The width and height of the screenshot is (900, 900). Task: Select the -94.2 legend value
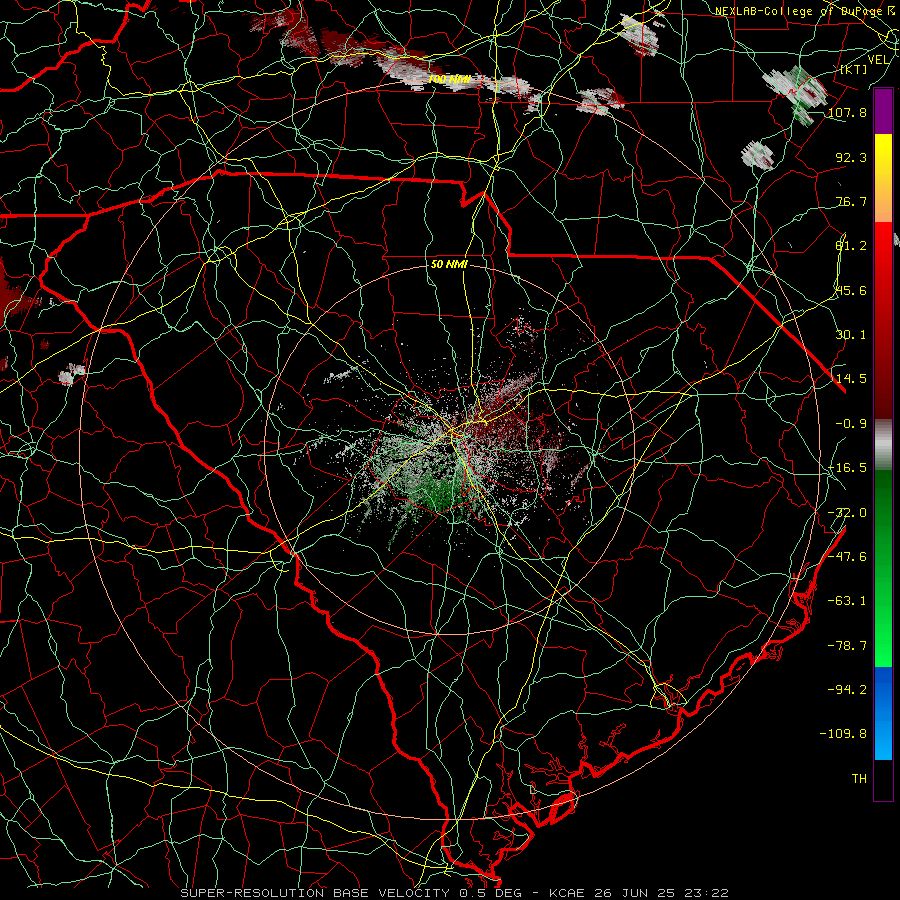click(847, 689)
